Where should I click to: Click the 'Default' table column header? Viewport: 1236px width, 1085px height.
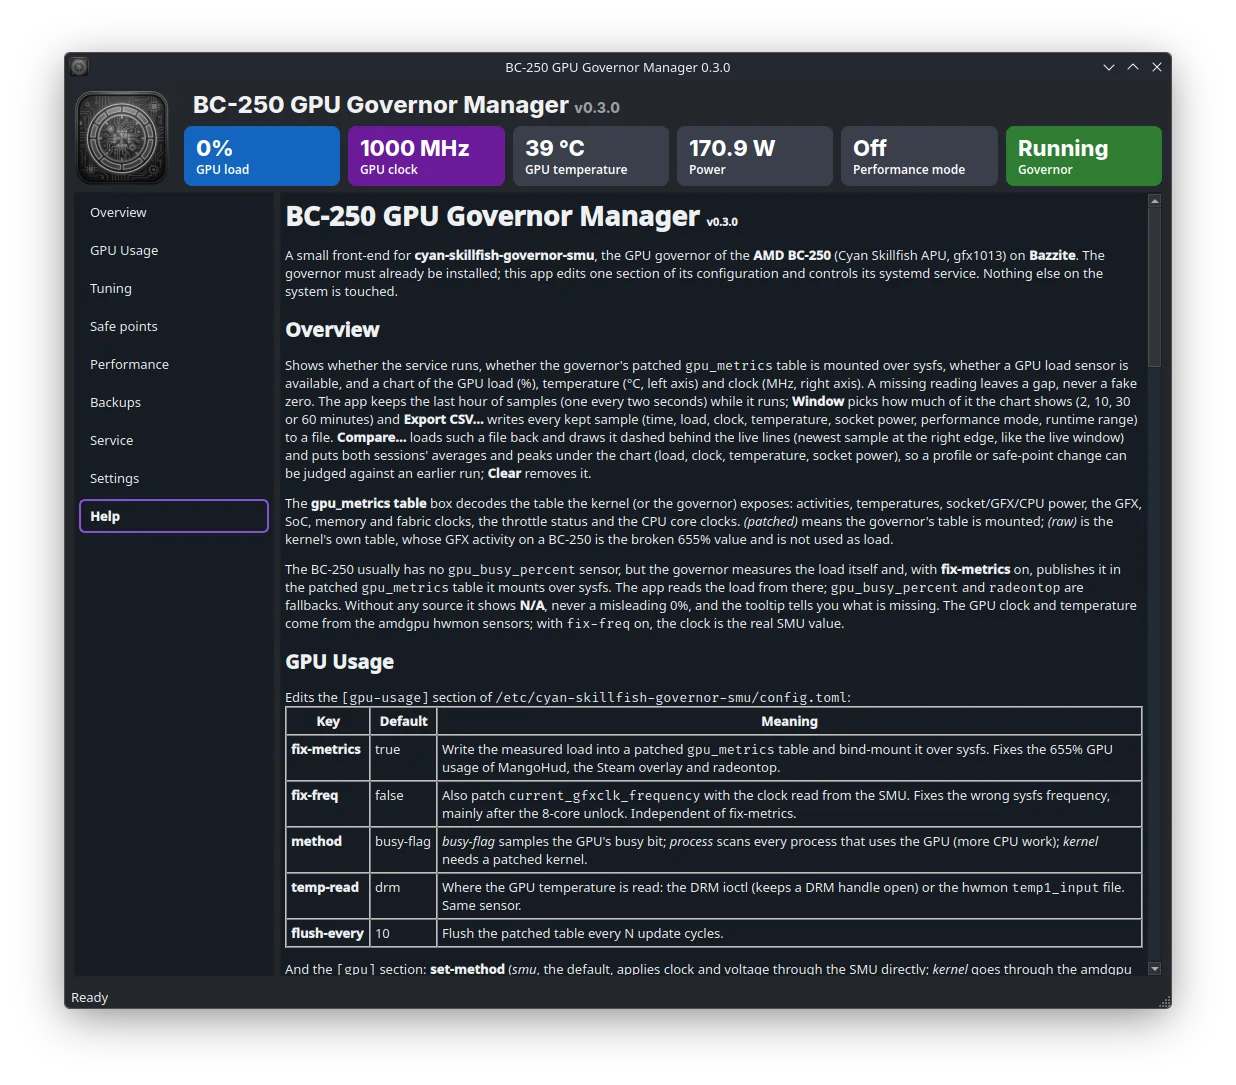[x=403, y=721]
